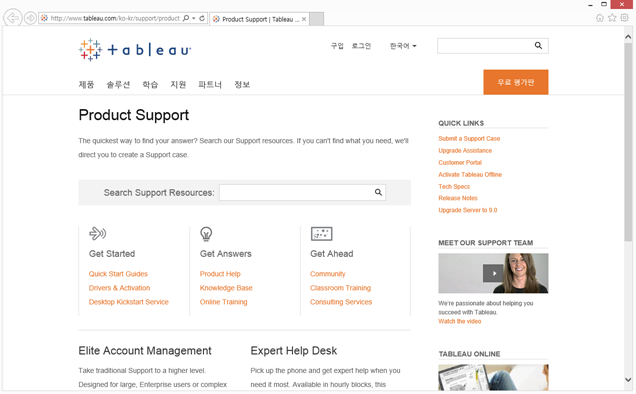The height and width of the screenshot is (394, 636).
Task: Click the refresh icon in address bar
Action: click(202, 18)
